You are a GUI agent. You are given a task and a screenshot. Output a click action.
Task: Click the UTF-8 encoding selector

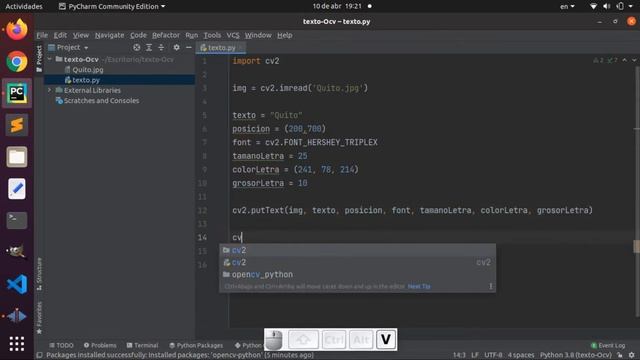(x=493, y=355)
